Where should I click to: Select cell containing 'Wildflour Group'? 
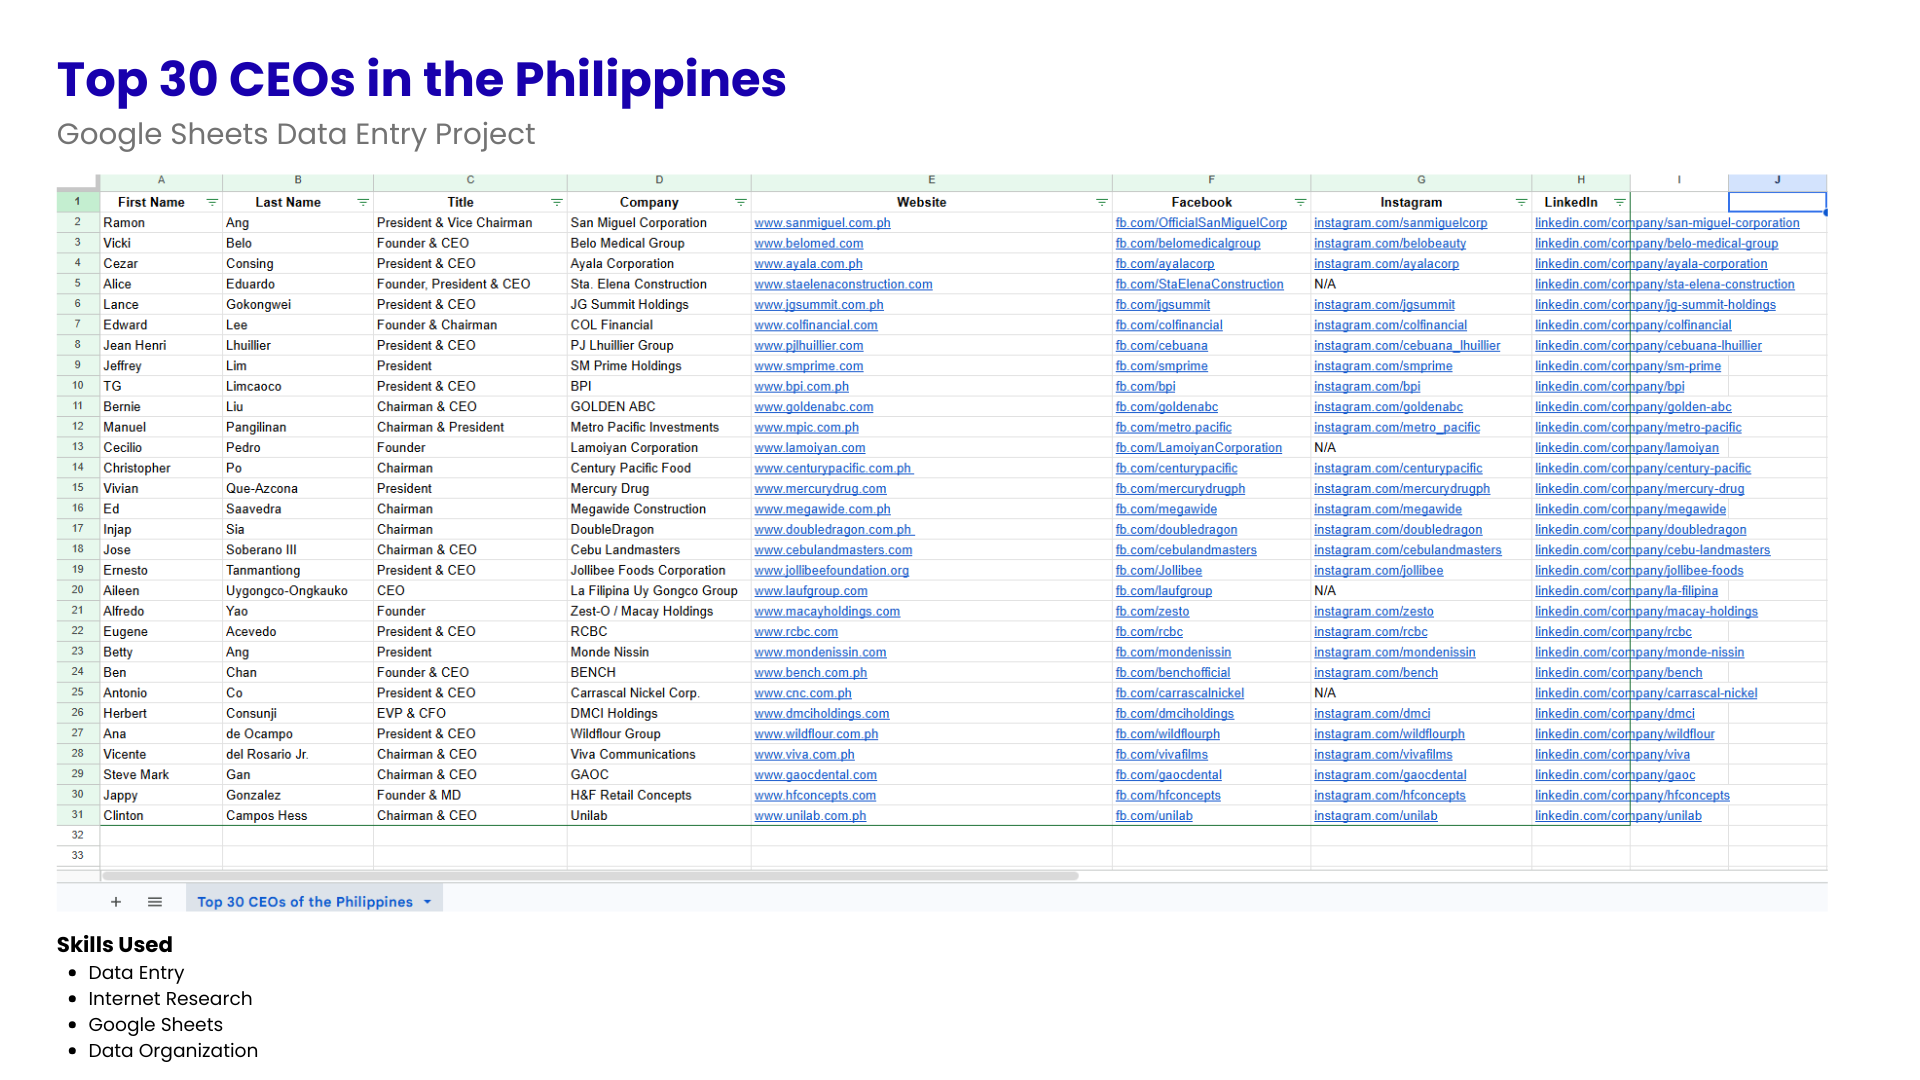pos(659,734)
